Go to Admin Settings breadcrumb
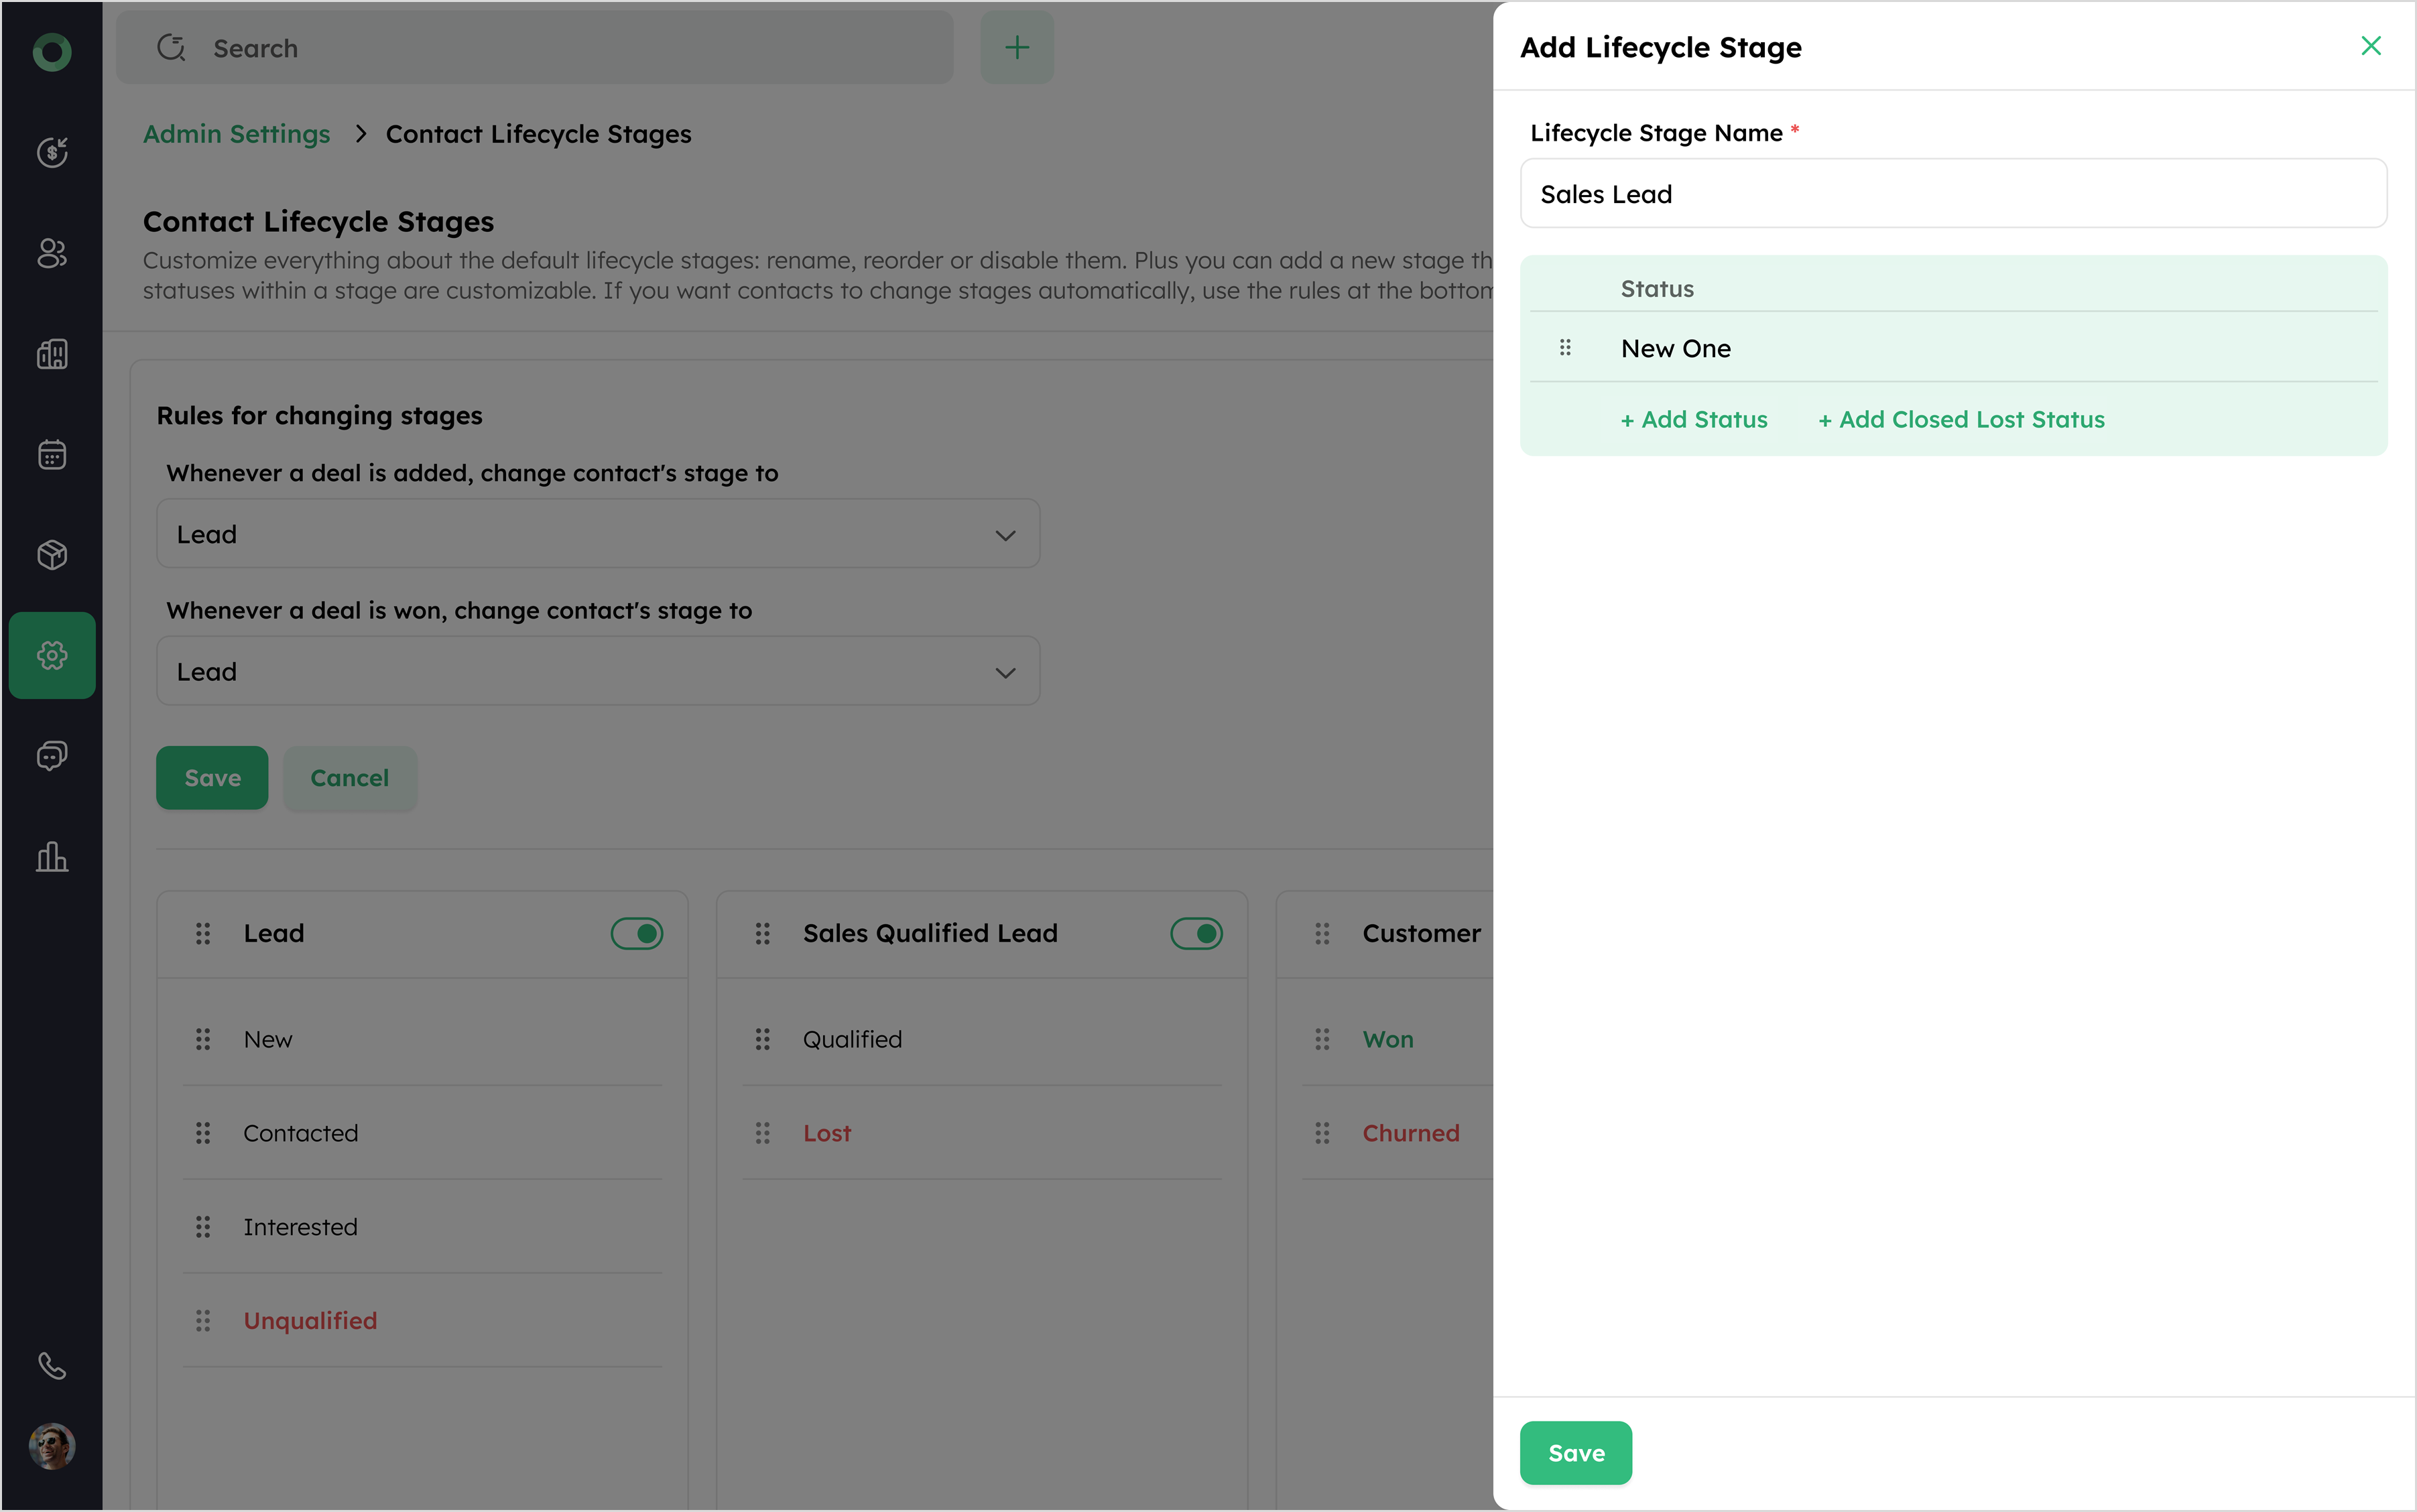Screen dimensions: 2417x1512 (x=236, y=134)
